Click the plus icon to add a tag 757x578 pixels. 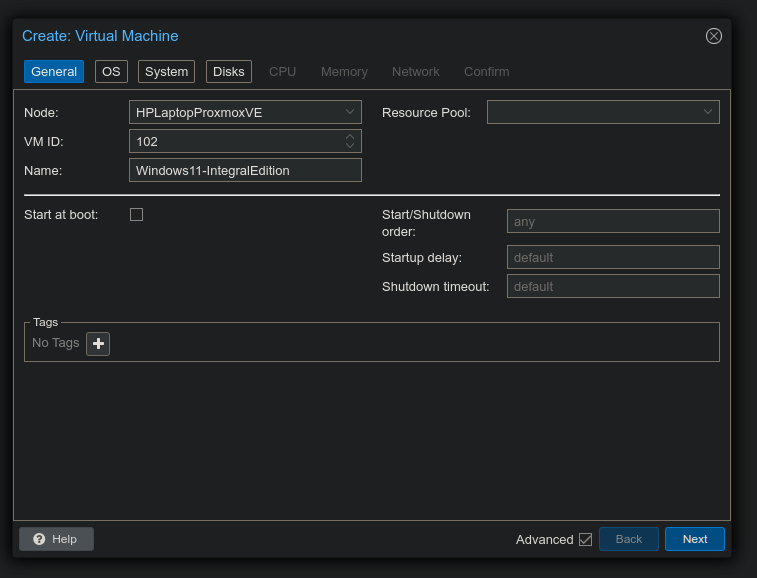tap(98, 344)
